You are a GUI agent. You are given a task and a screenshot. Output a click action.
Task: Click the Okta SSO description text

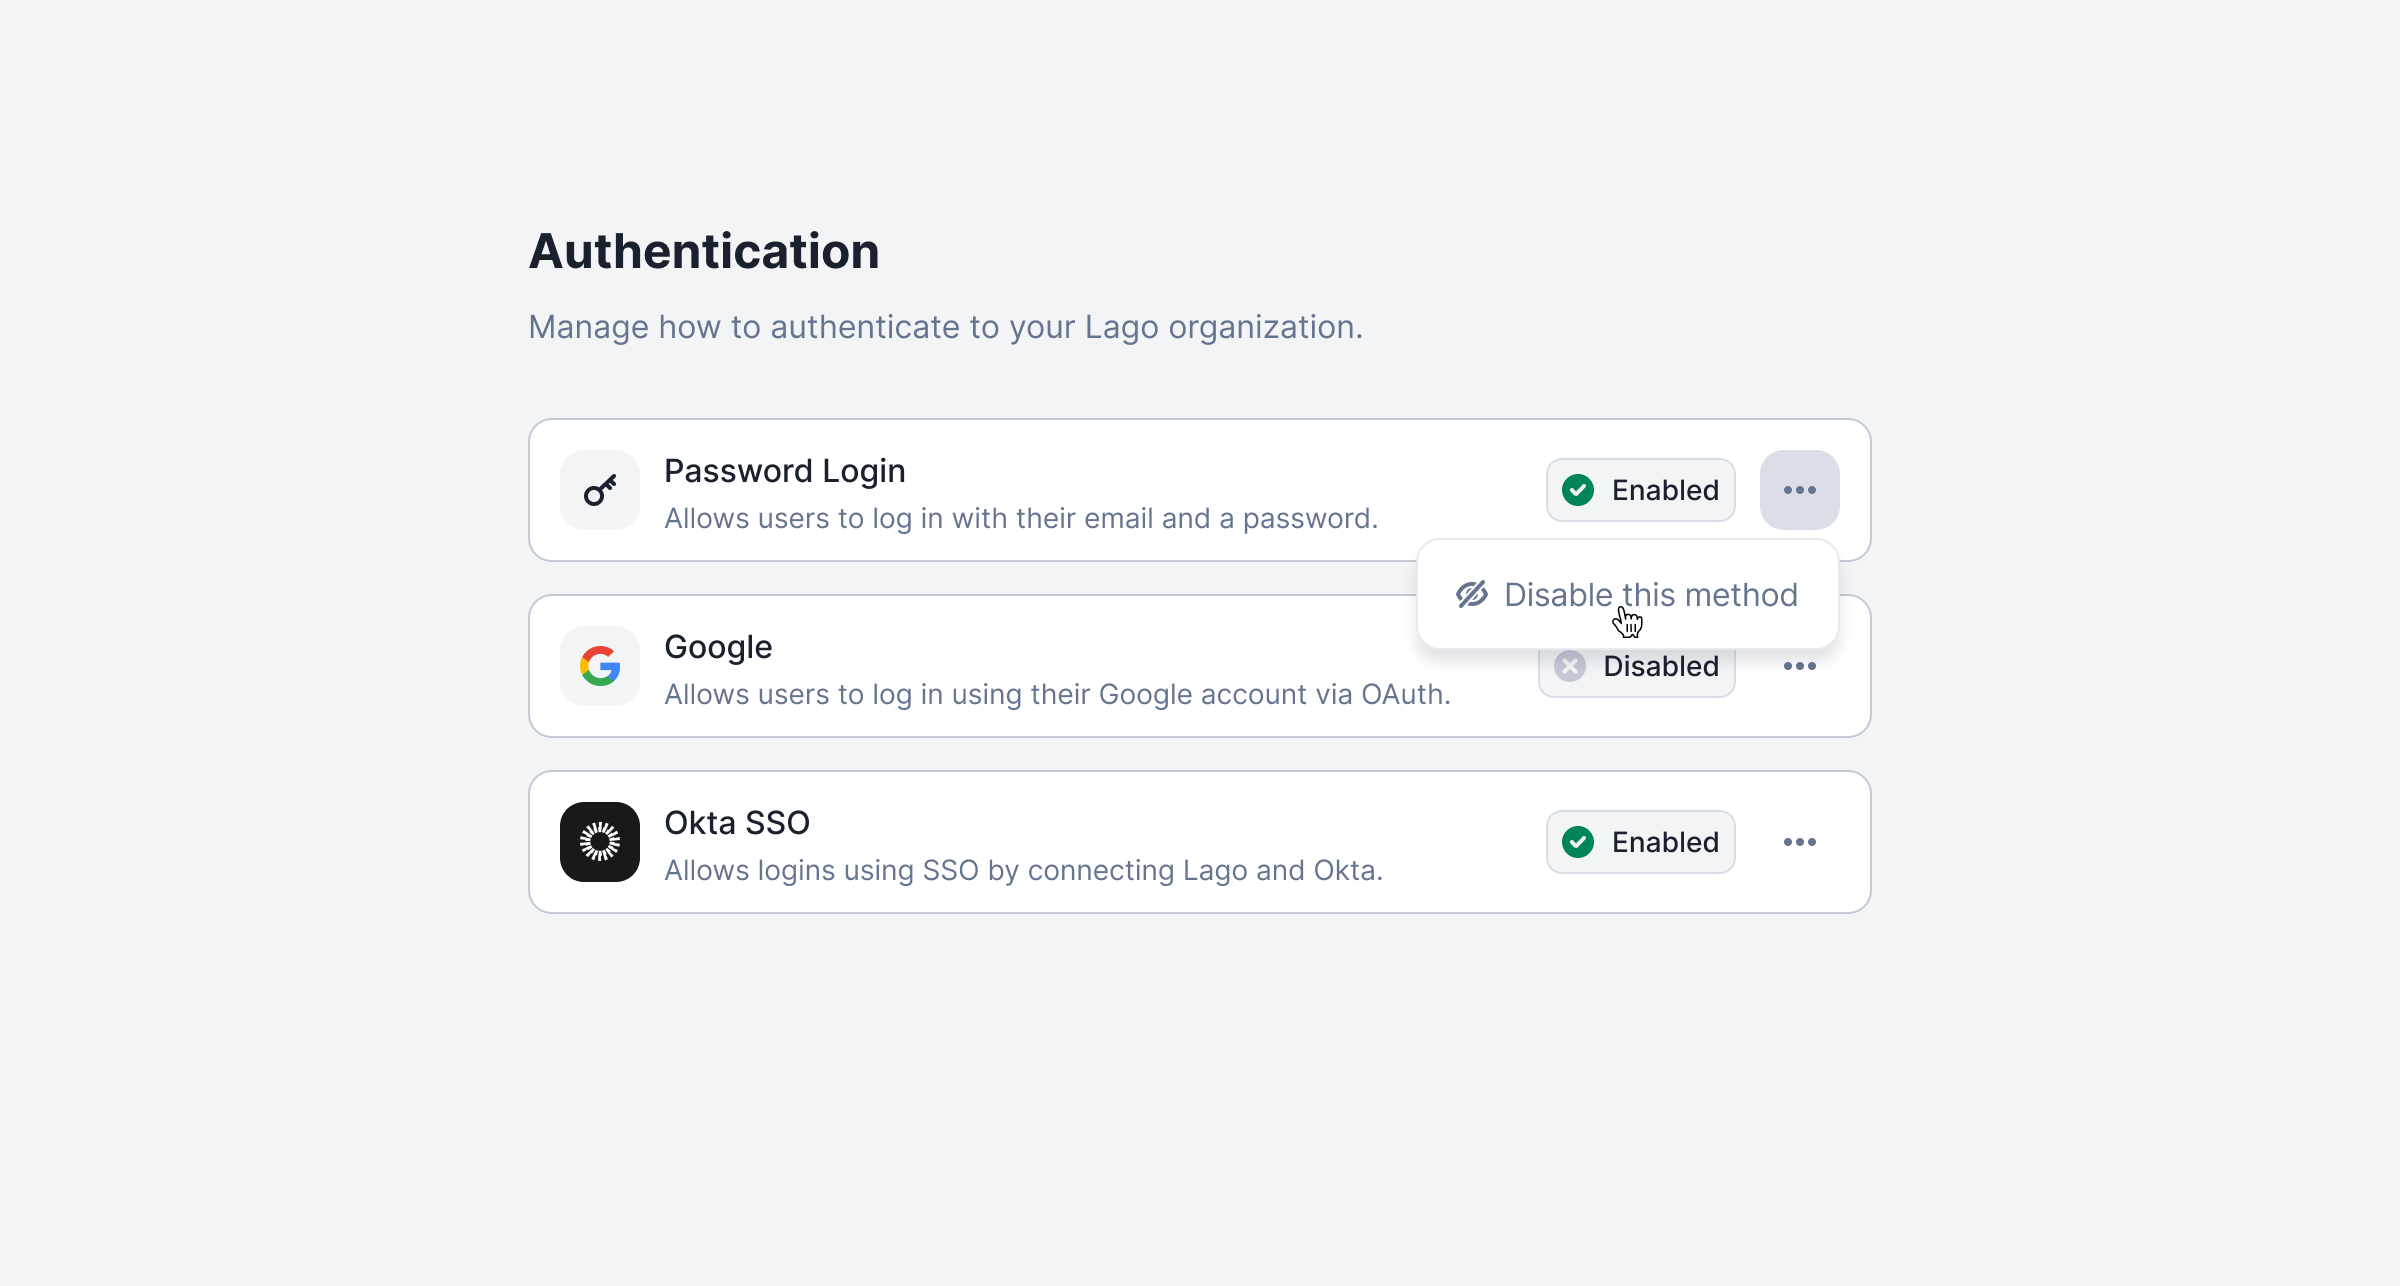[x=1023, y=870]
